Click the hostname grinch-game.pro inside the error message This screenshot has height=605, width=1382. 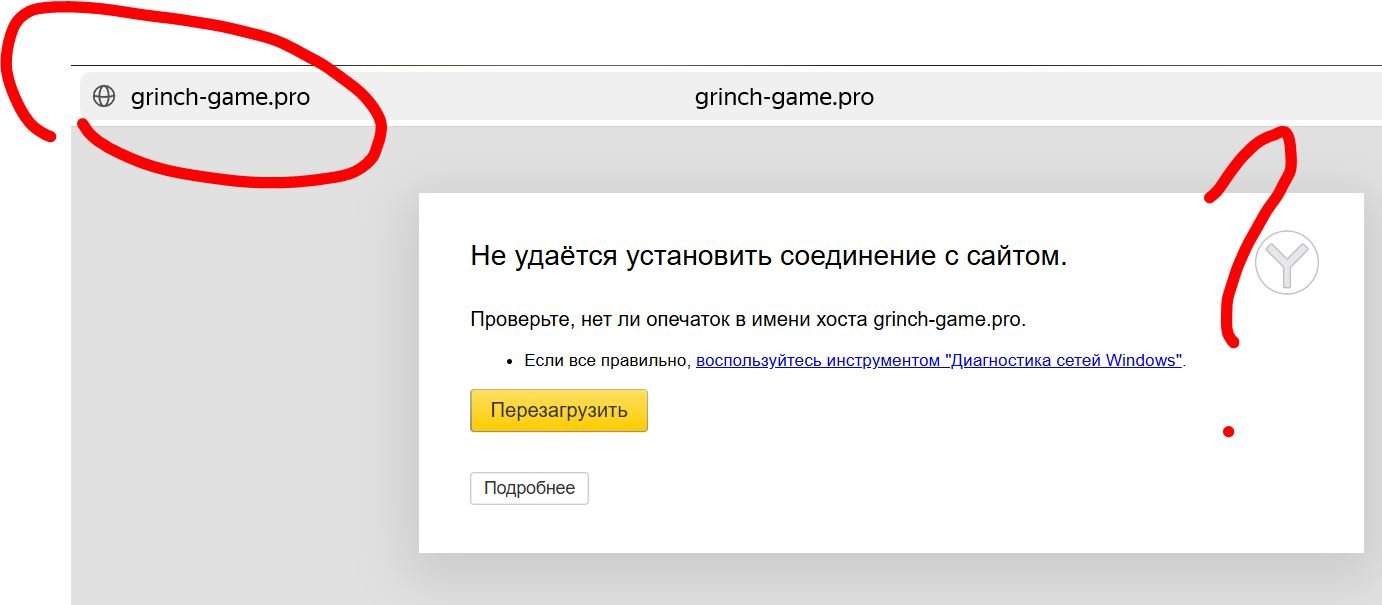948,320
